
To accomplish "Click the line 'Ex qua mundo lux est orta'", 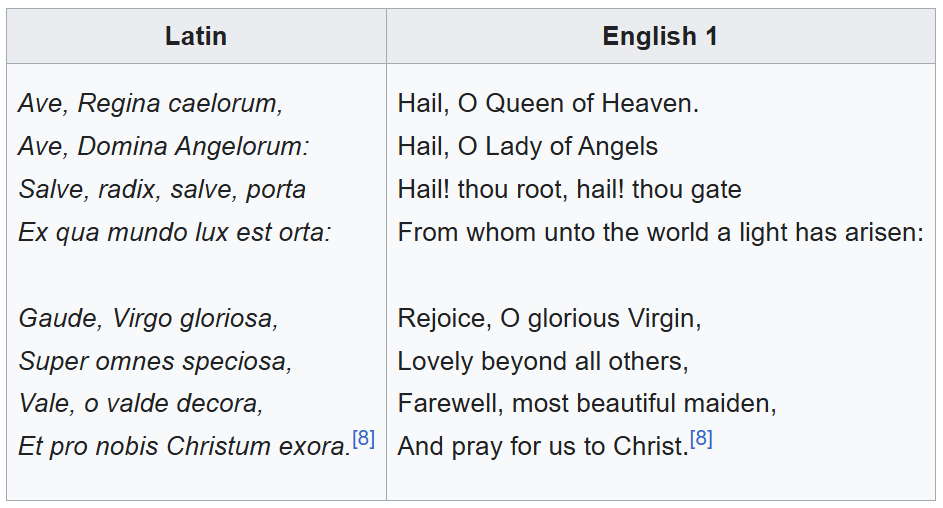I will click(174, 232).
